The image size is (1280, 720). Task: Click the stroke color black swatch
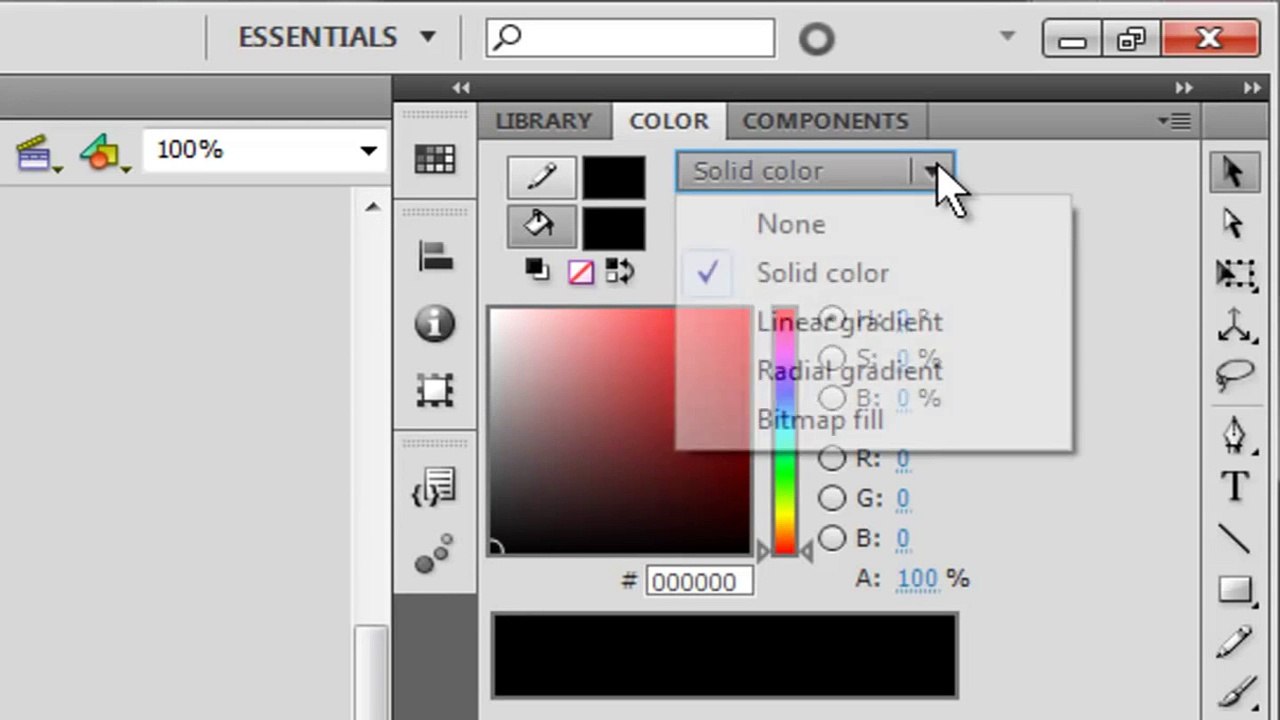[614, 177]
